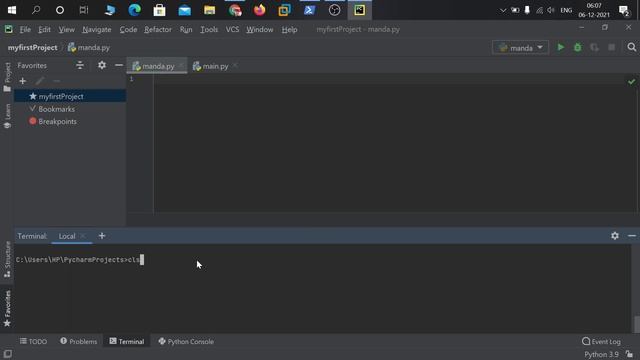
Task: Run the manda configuration
Action: pyautogui.click(x=560, y=47)
